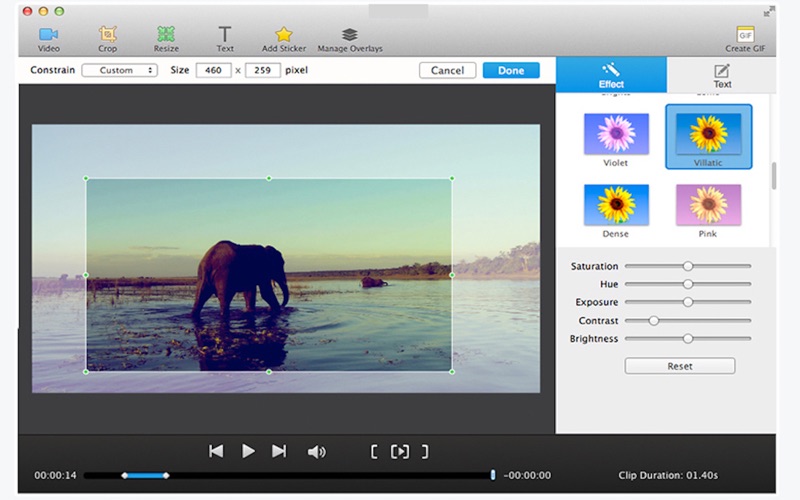This screenshot has width=800, height=500.
Task: Open the Constrain dropdown set to Custom
Action: [x=119, y=71]
